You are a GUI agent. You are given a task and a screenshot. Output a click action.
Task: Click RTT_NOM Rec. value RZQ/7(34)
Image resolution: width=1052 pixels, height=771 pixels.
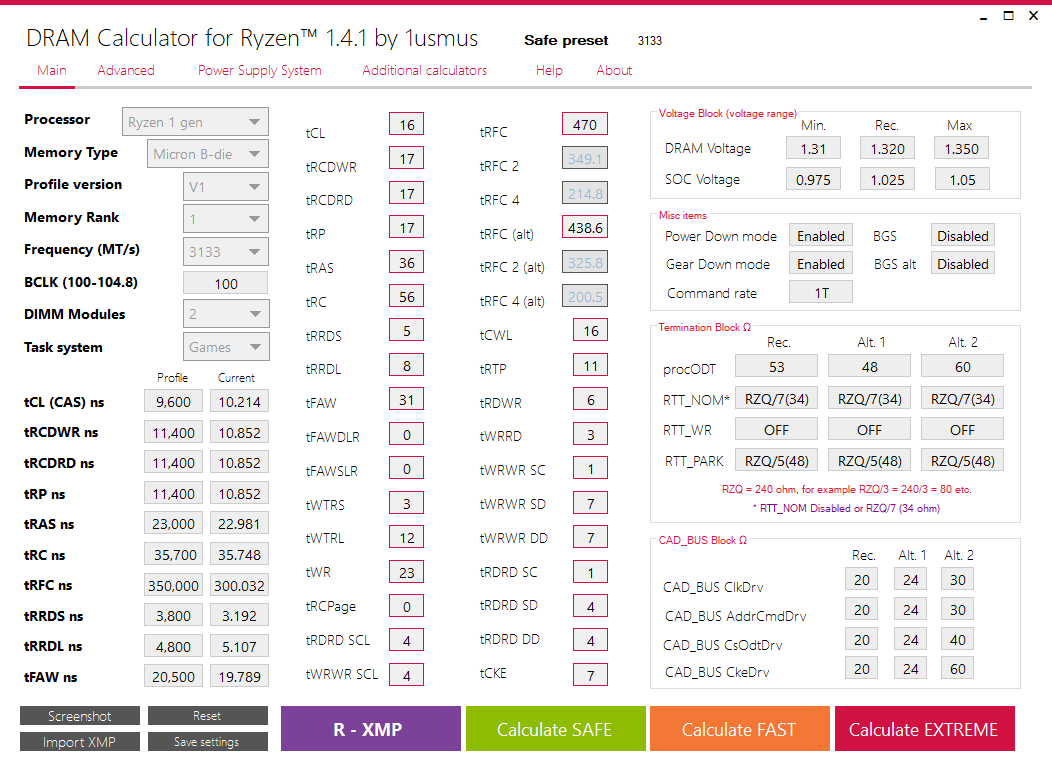click(776, 399)
